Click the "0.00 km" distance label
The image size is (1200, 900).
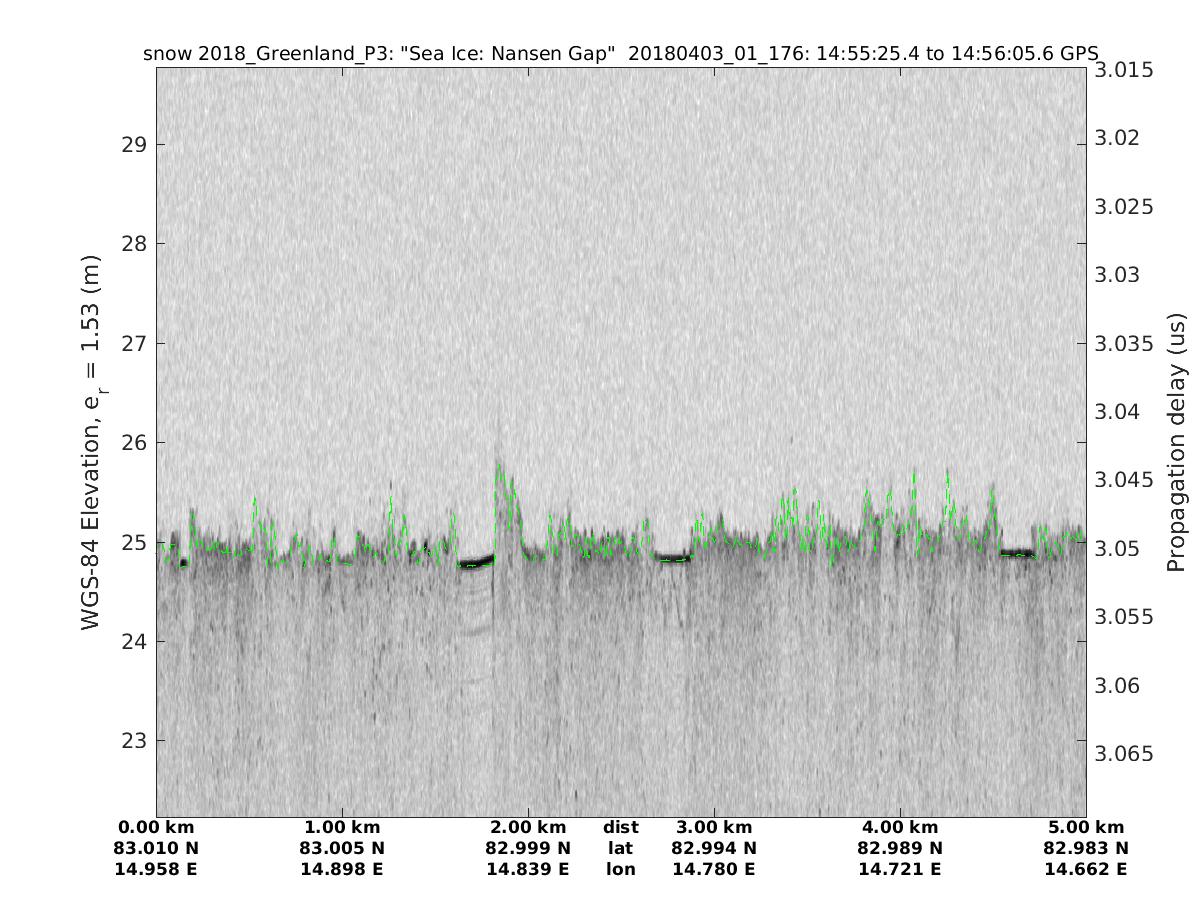156,828
